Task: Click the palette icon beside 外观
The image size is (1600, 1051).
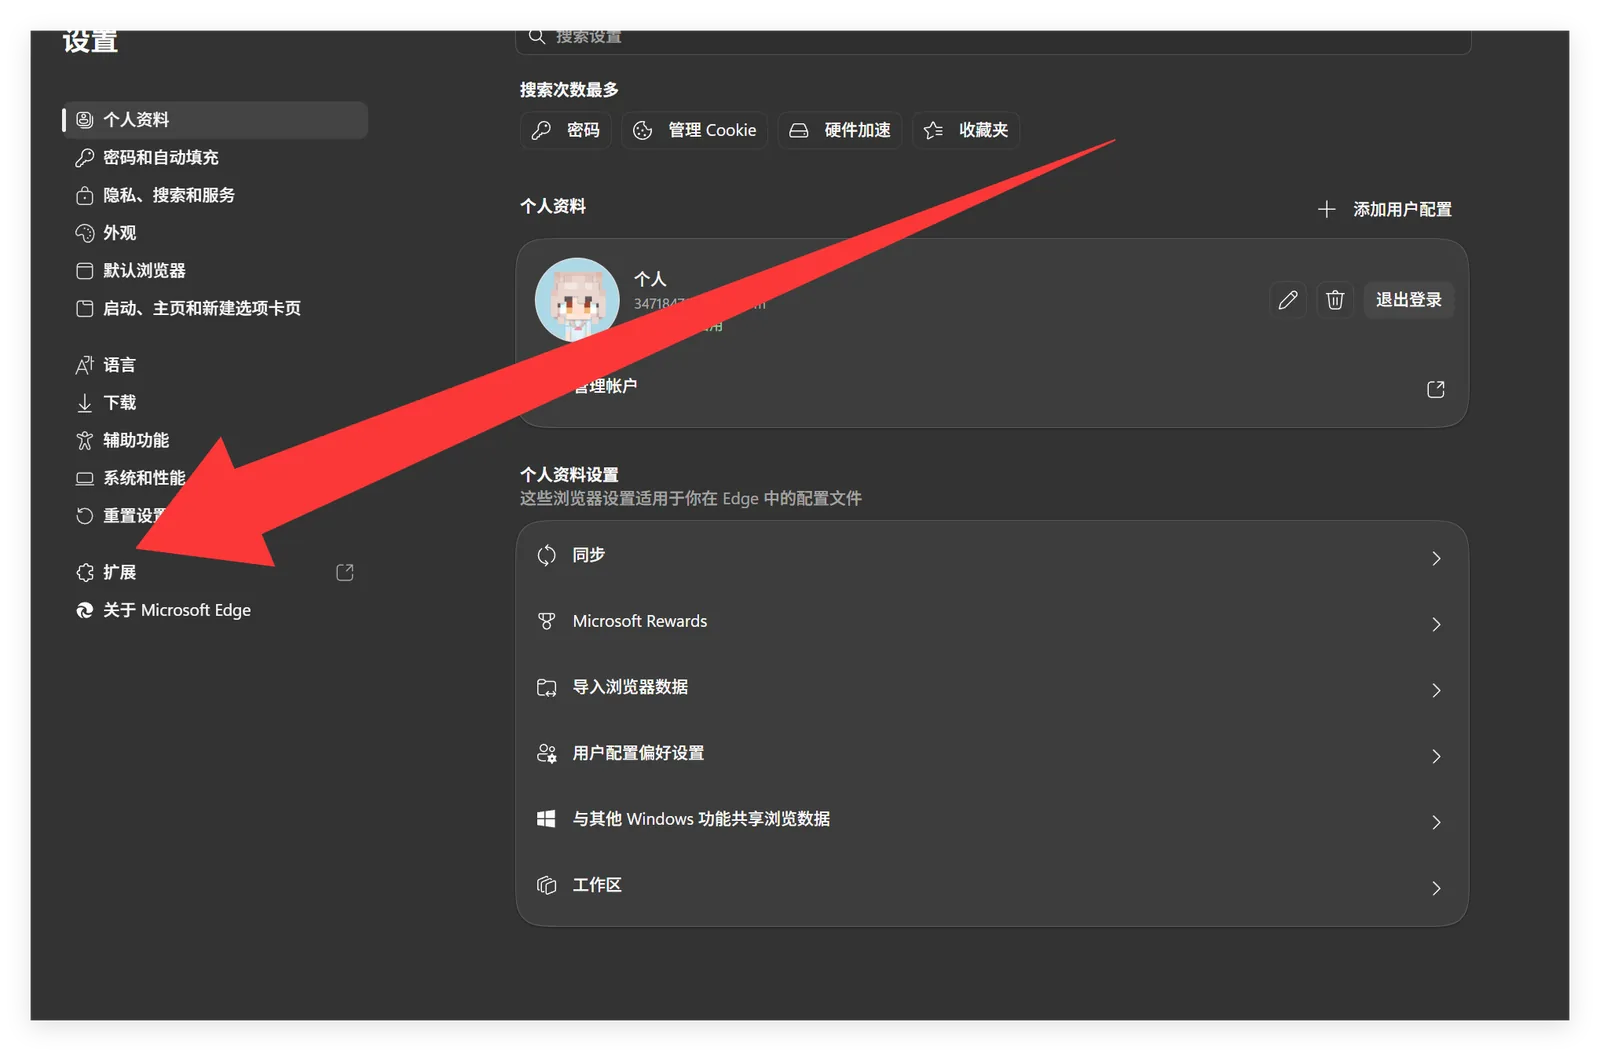Action: 85,233
